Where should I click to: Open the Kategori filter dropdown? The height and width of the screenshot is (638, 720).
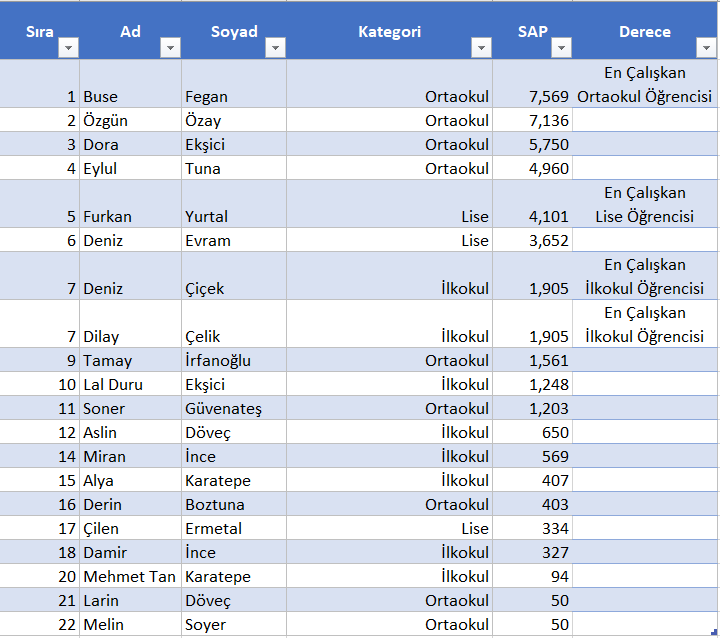pyautogui.click(x=481, y=48)
